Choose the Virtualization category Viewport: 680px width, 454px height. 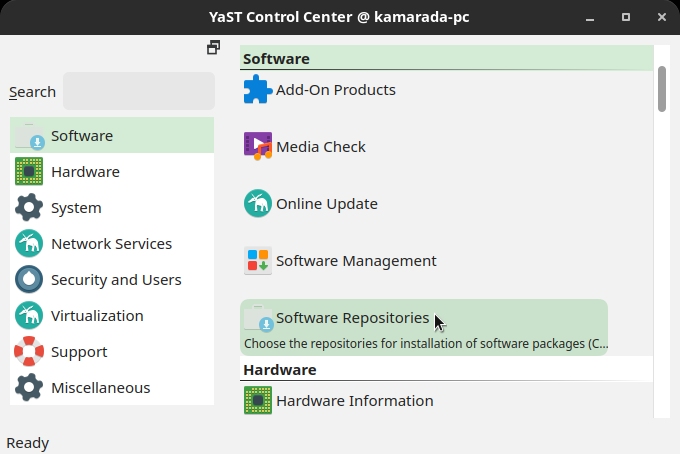click(x=112, y=316)
